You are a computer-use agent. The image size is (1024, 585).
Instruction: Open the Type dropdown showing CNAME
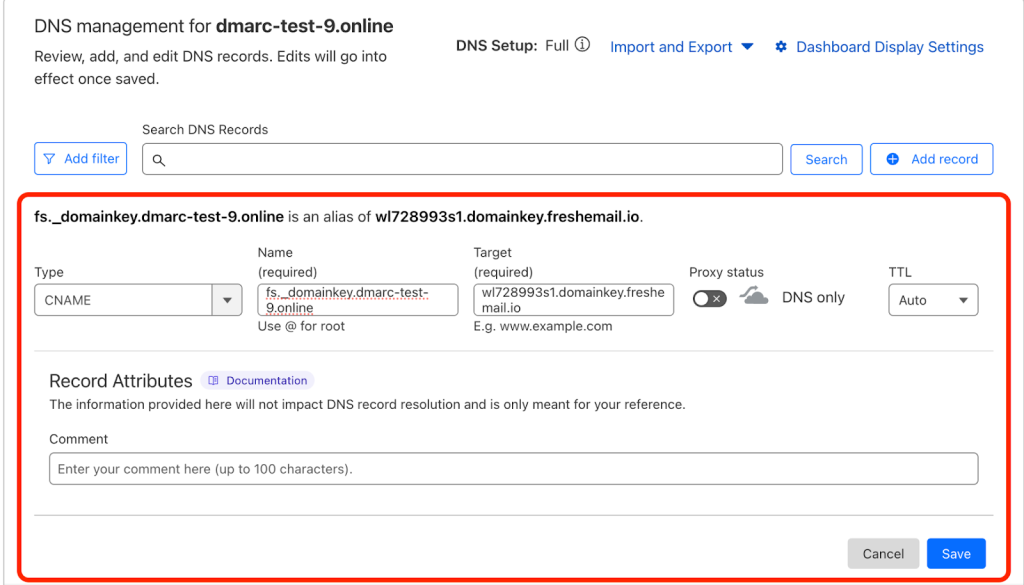pos(138,300)
